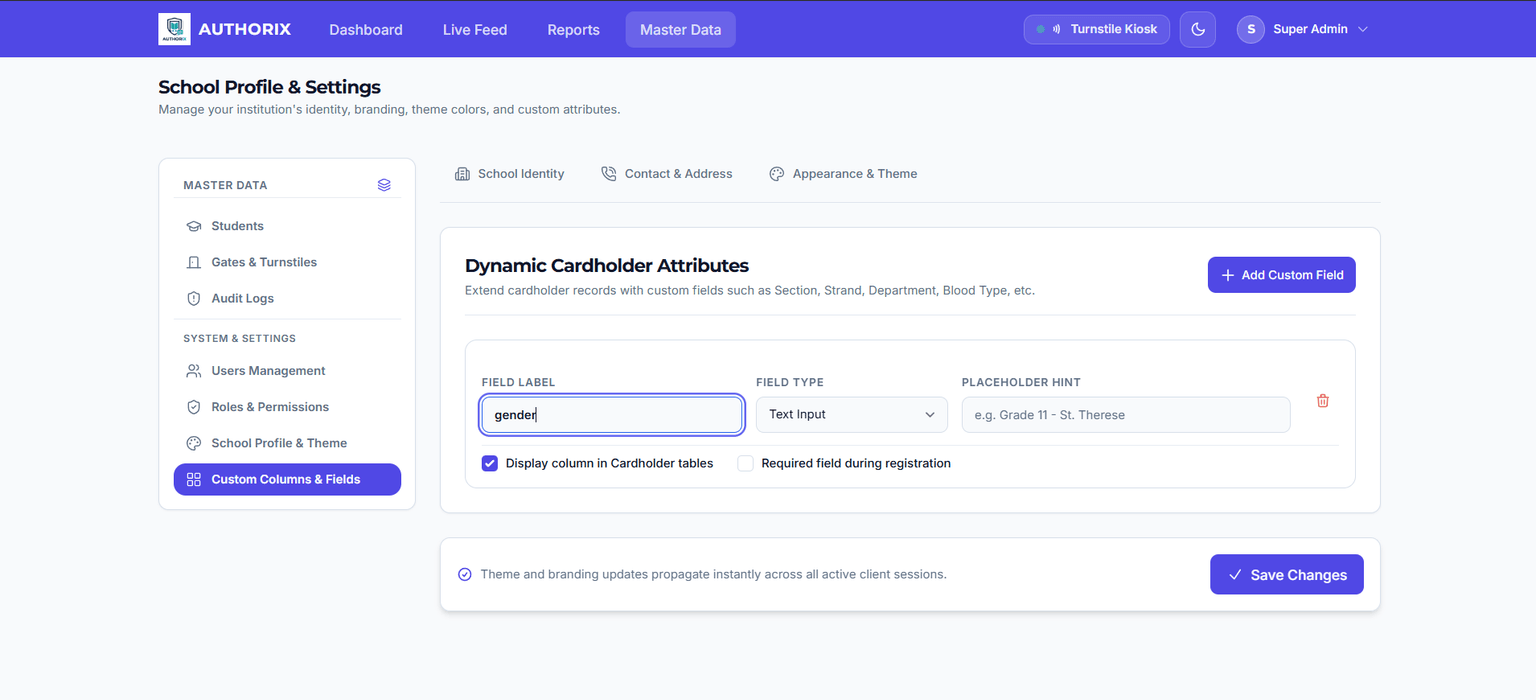
Task: Click the Audit Logs shield icon
Action: pyautogui.click(x=194, y=298)
